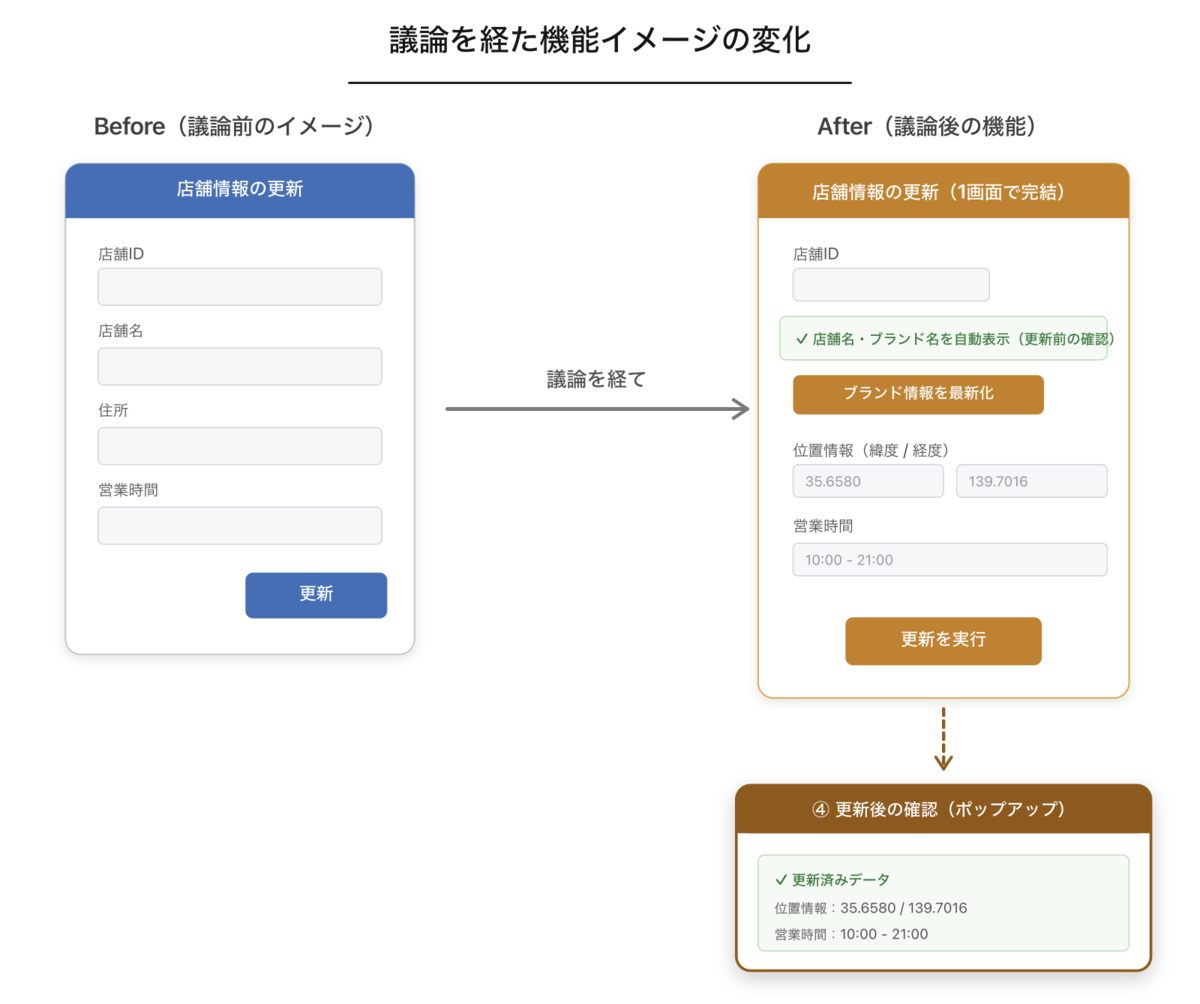Click the 営業時間 field in Before form
Image resolution: width=1200 pixels, height=1004 pixels.
240,526
